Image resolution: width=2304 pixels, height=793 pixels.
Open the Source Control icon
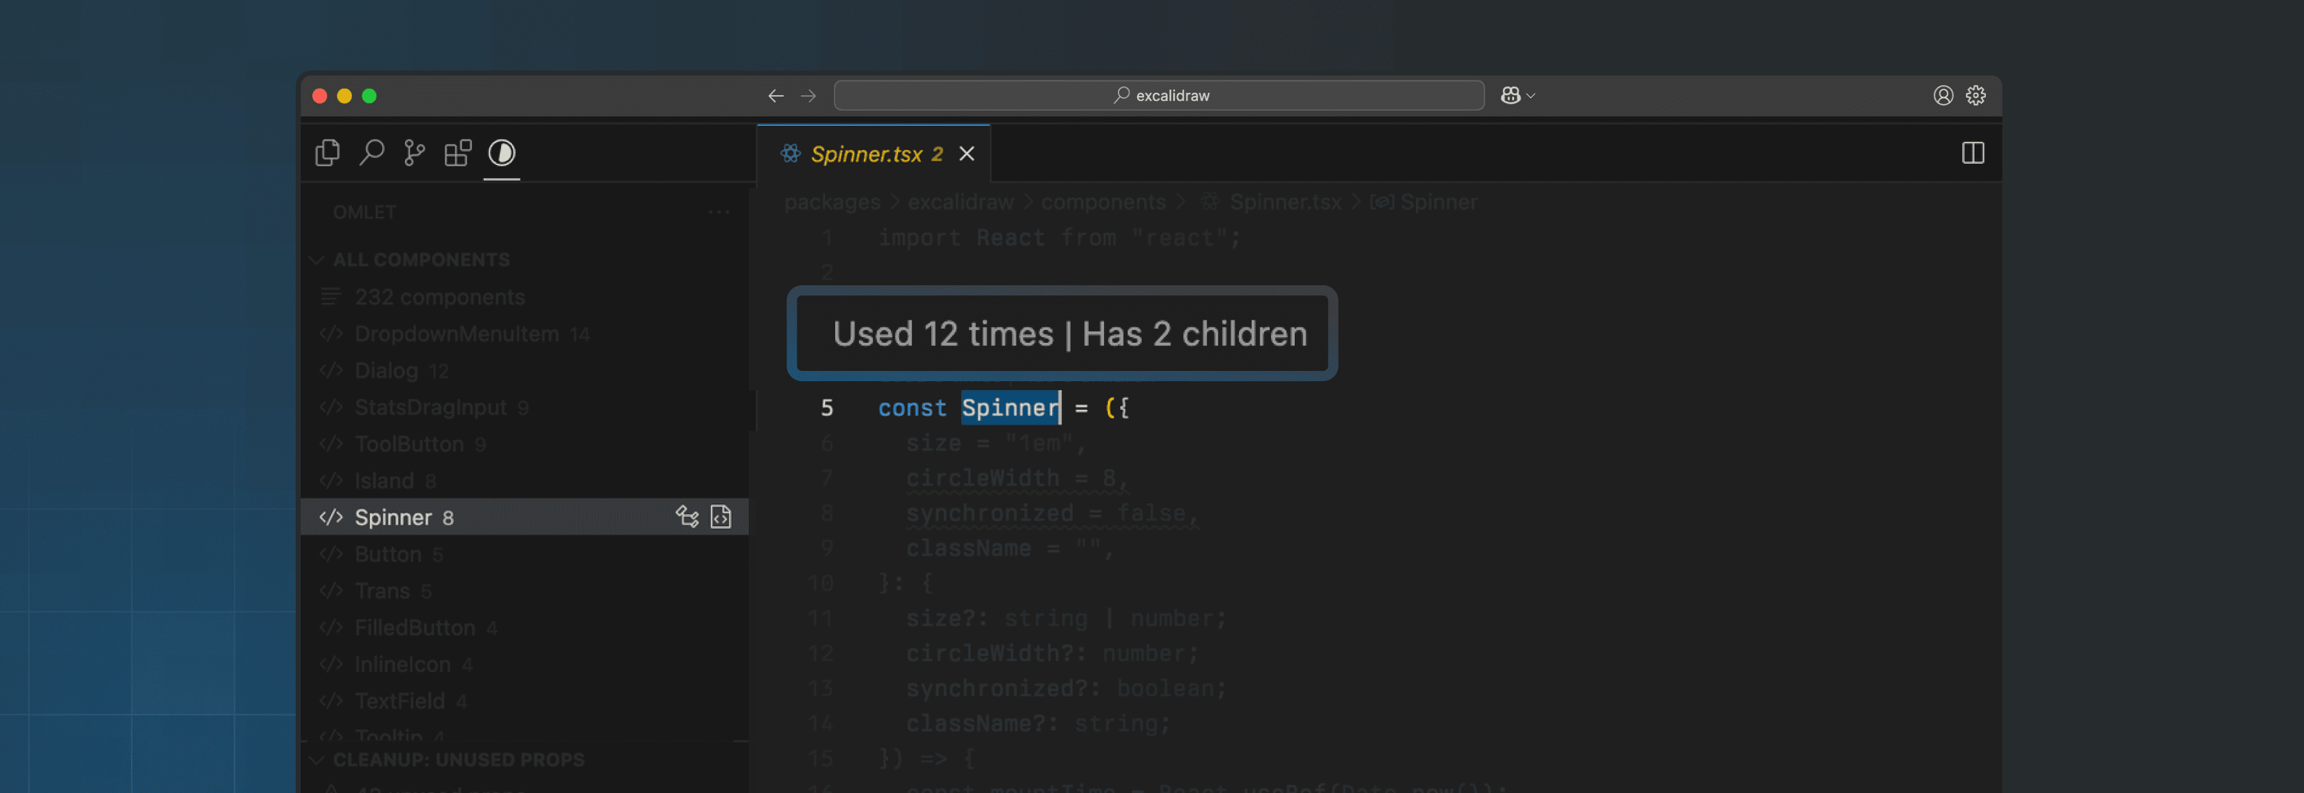[414, 153]
